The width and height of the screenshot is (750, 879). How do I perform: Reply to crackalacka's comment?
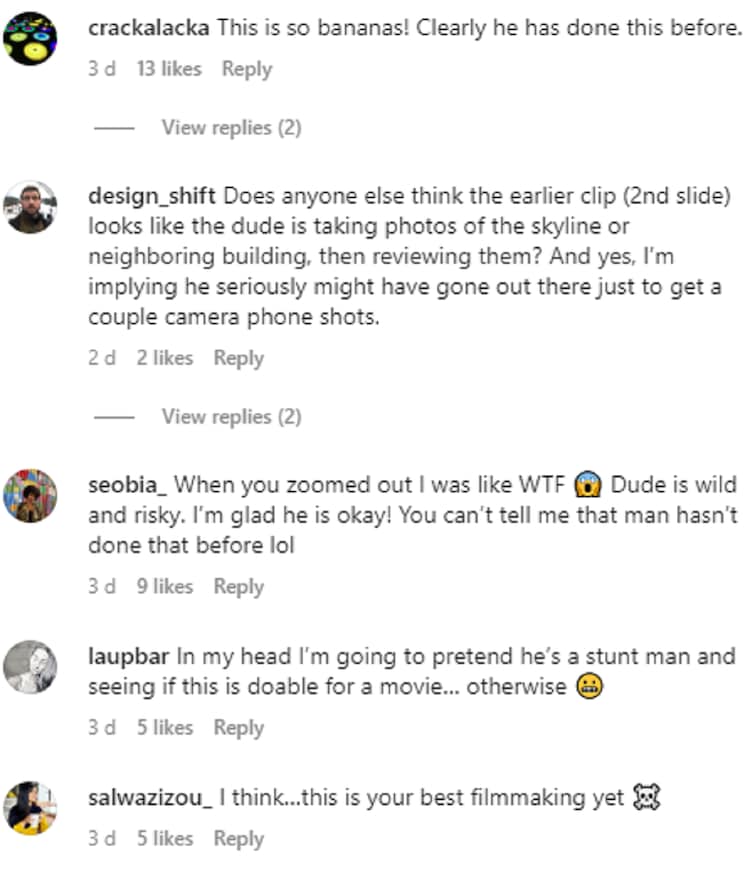[247, 69]
